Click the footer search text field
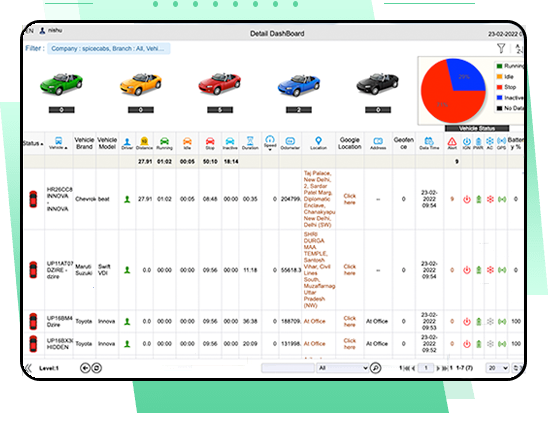The height and width of the screenshot is (425, 548). click(x=288, y=368)
